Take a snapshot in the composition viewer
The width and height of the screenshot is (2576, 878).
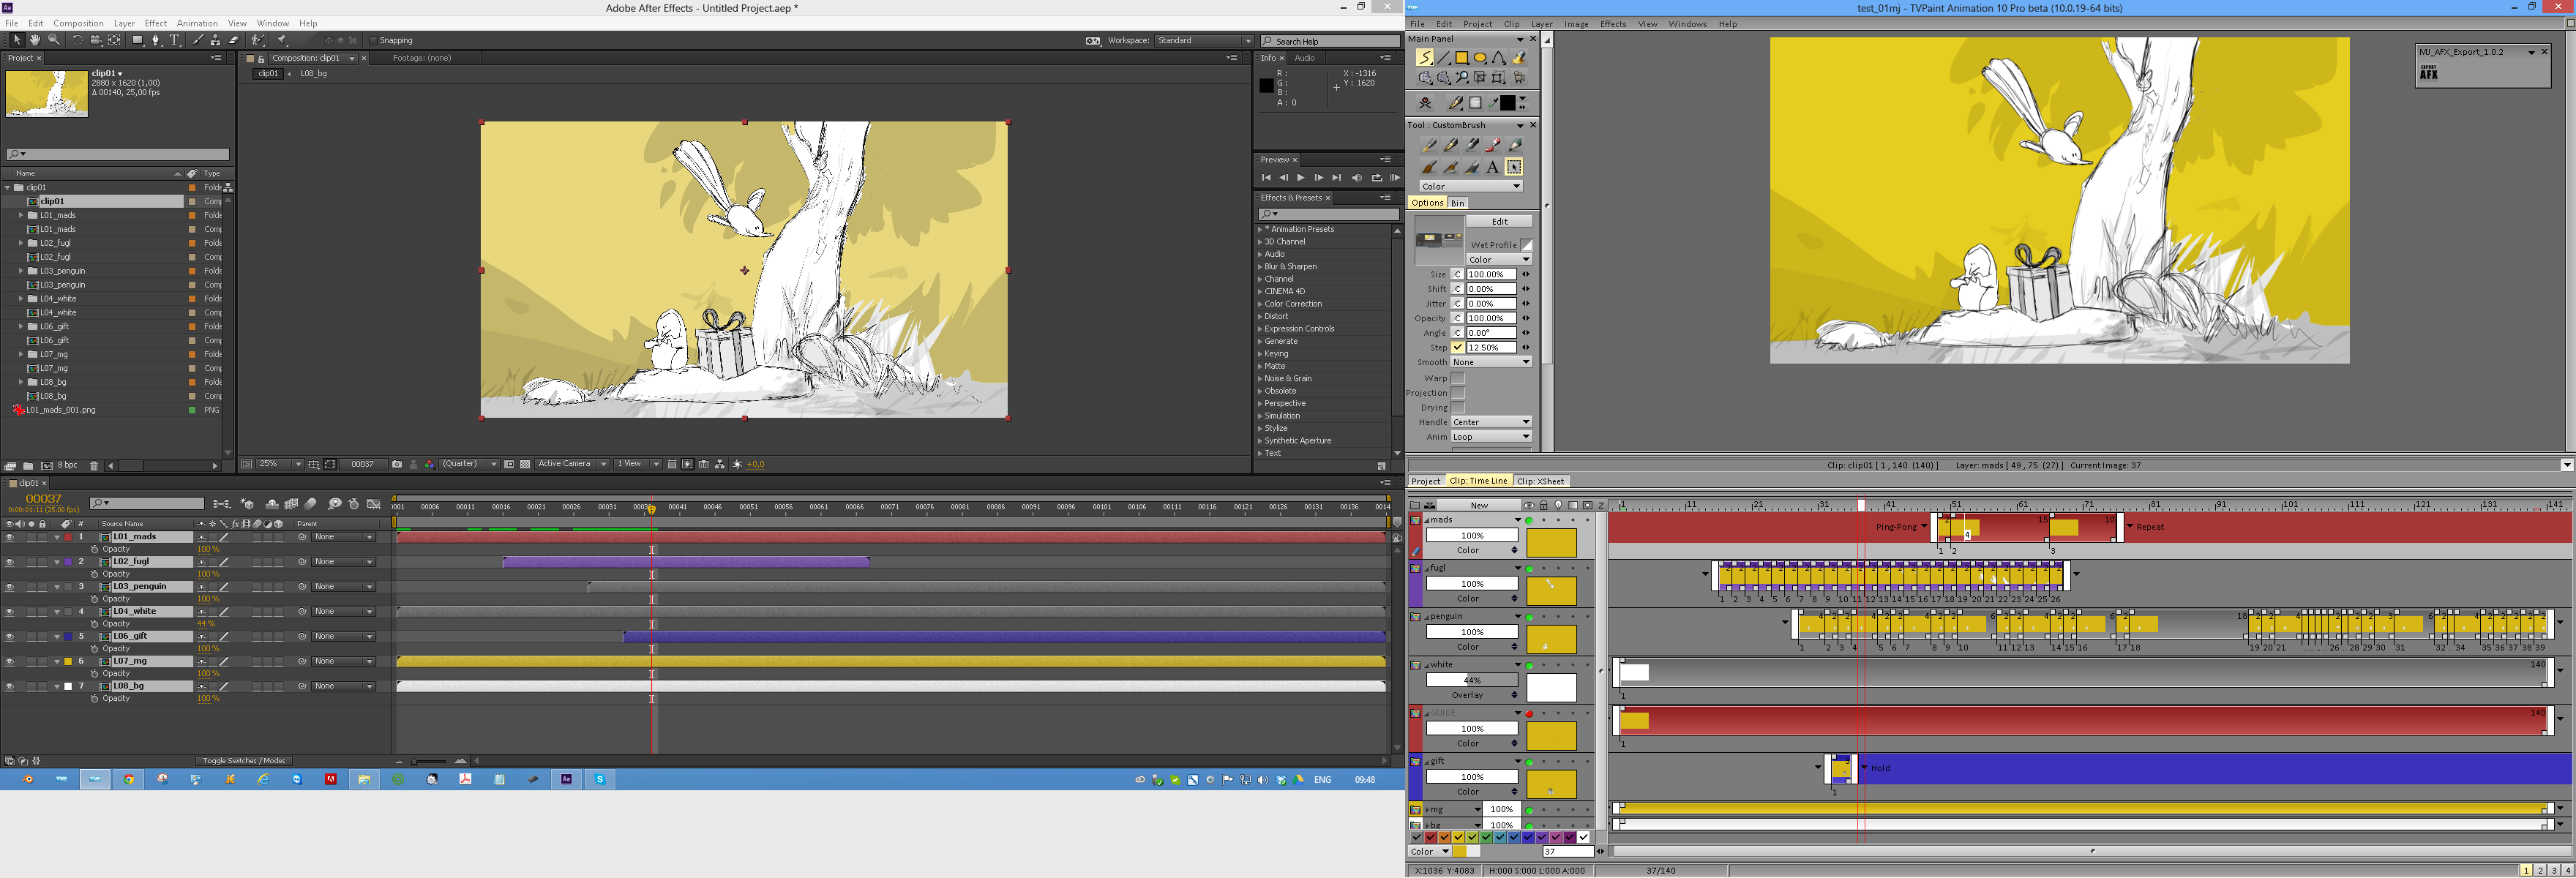coord(397,464)
